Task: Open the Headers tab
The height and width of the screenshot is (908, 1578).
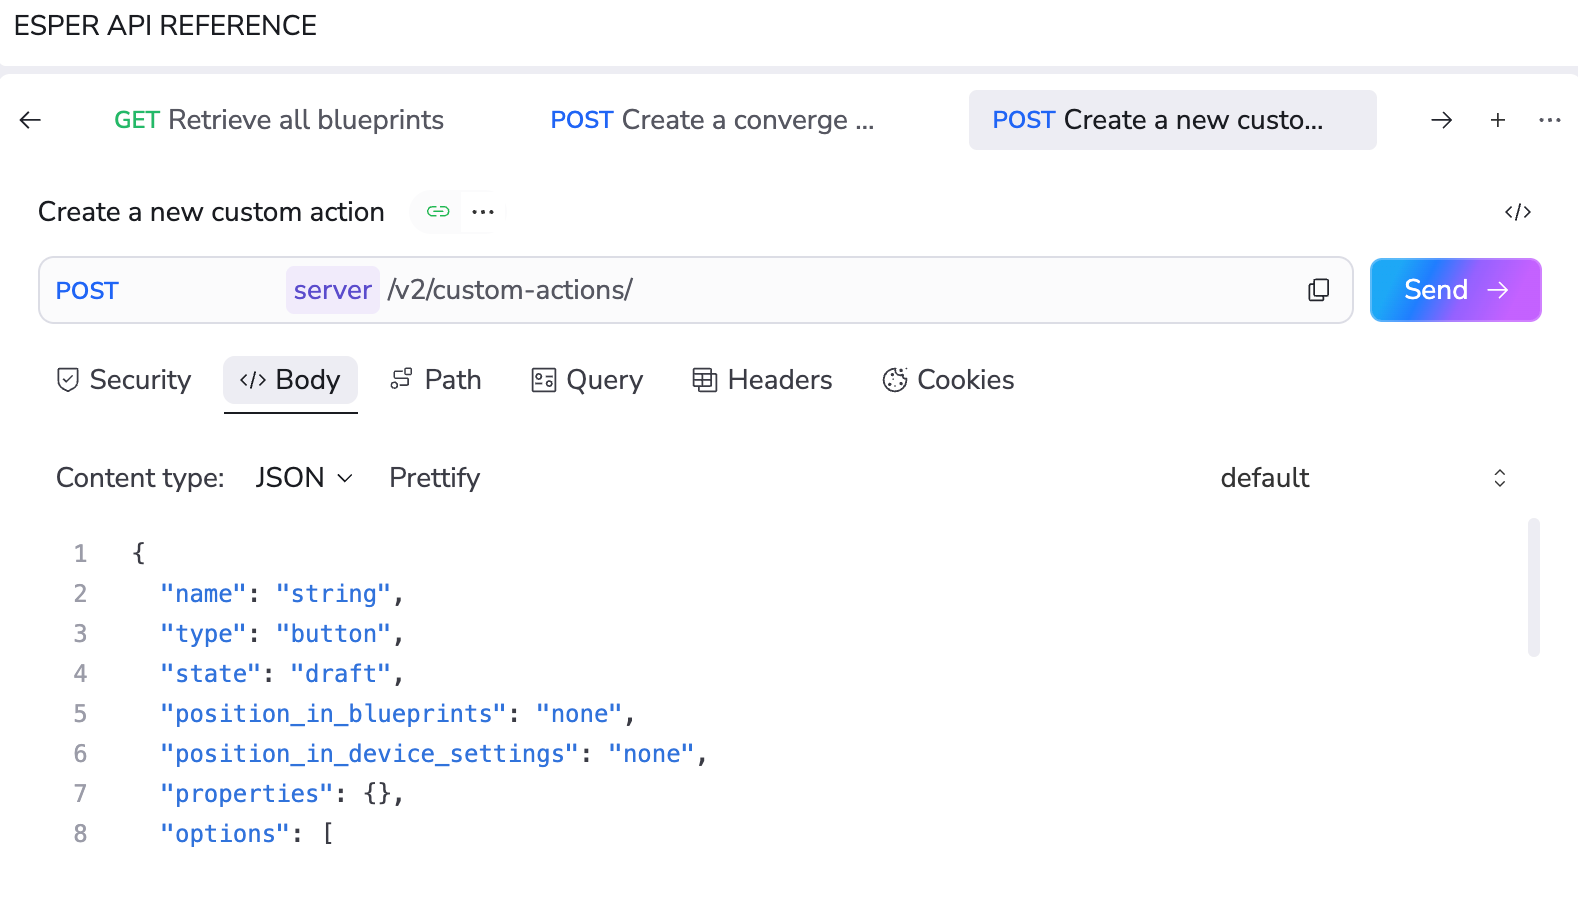Action: point(762,380)
